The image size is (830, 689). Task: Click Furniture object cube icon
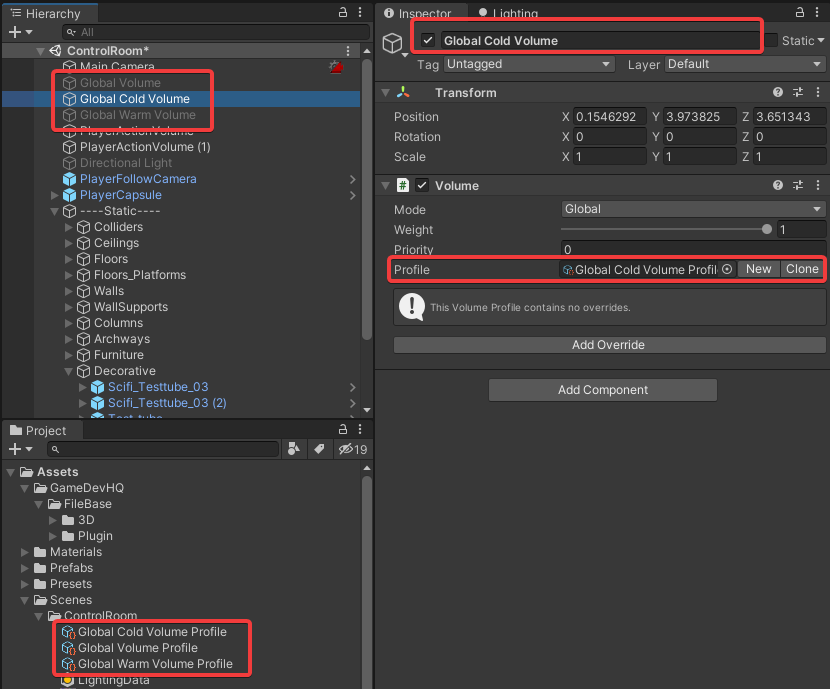84,355
